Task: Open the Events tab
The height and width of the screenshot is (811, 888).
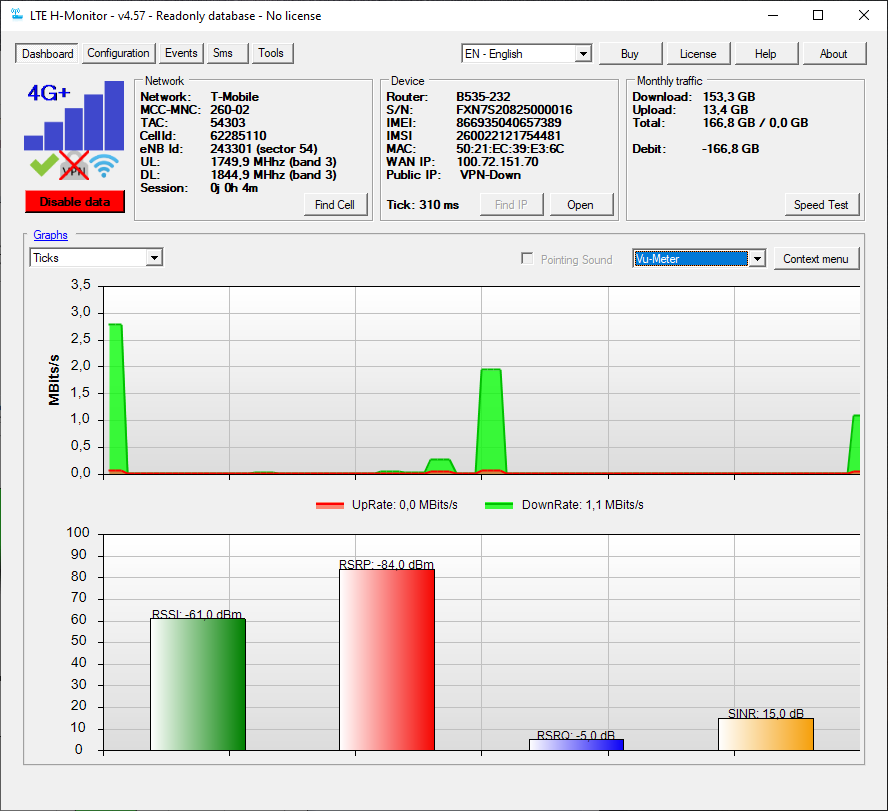Action: [181, 53]
